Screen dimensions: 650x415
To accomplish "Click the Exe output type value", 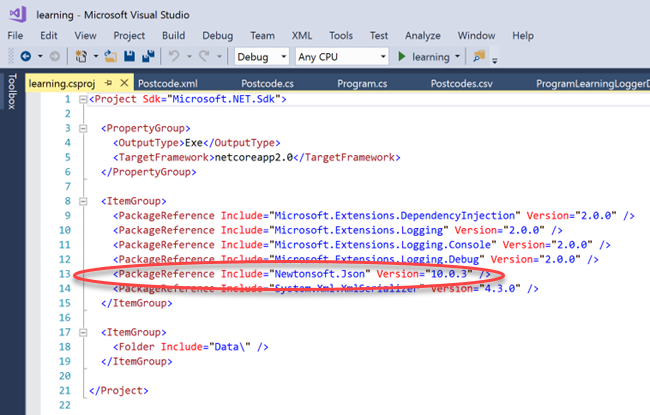I will coord(194,143).
